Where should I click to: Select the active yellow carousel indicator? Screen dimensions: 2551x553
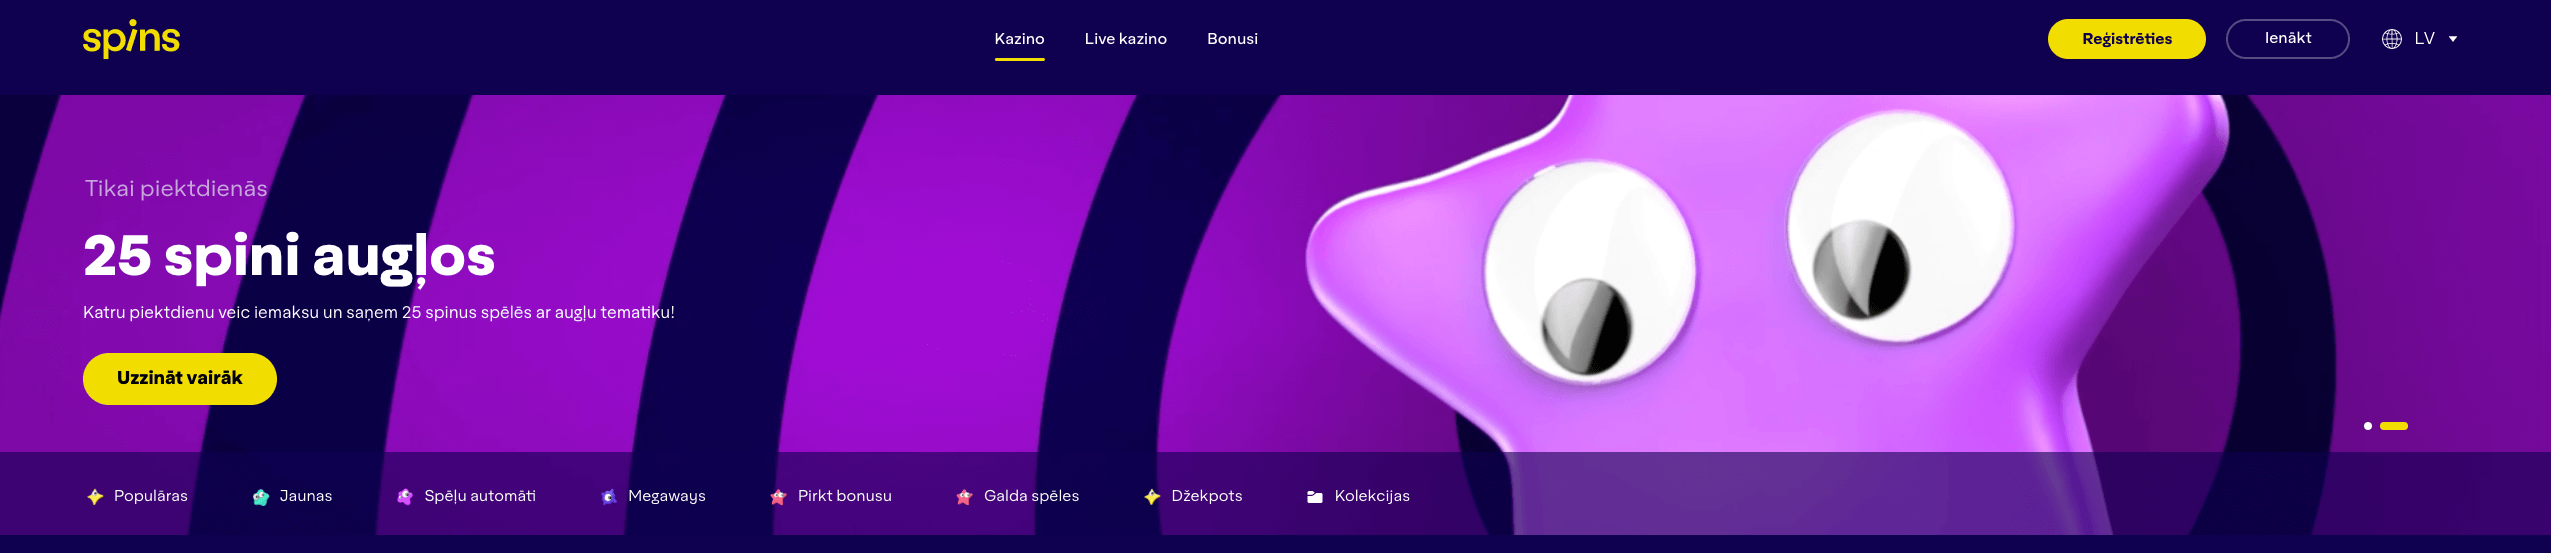[x=2393, y=426]
